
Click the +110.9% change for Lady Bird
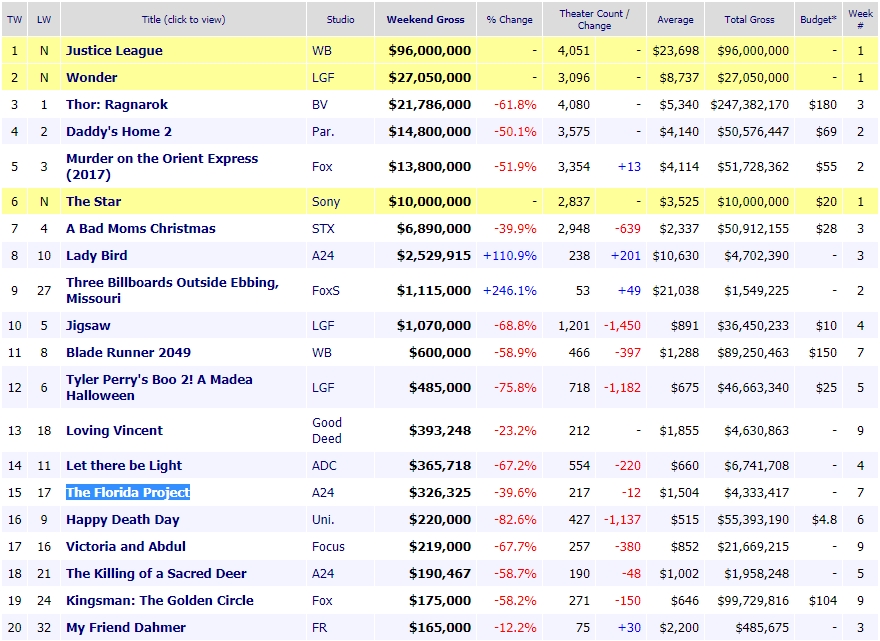point(510,255)
